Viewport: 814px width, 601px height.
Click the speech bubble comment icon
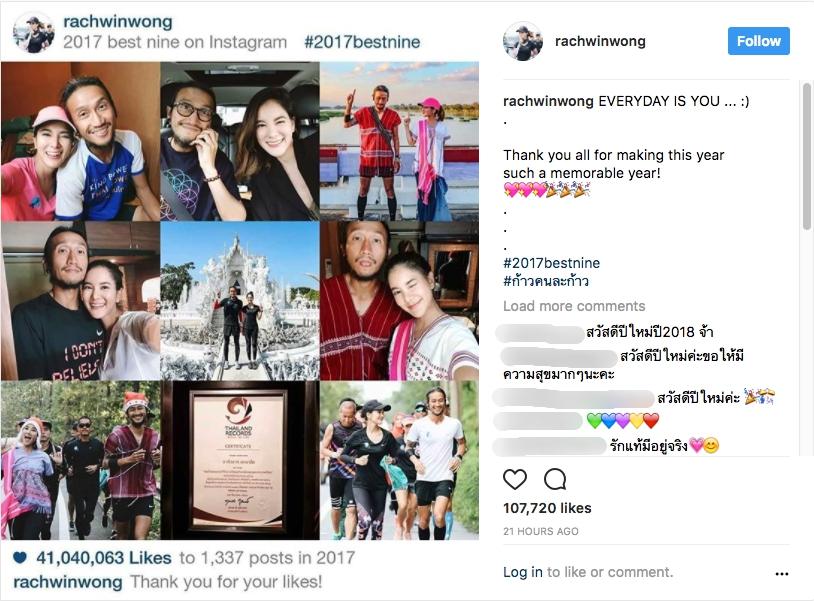click(x=555, y=479)
